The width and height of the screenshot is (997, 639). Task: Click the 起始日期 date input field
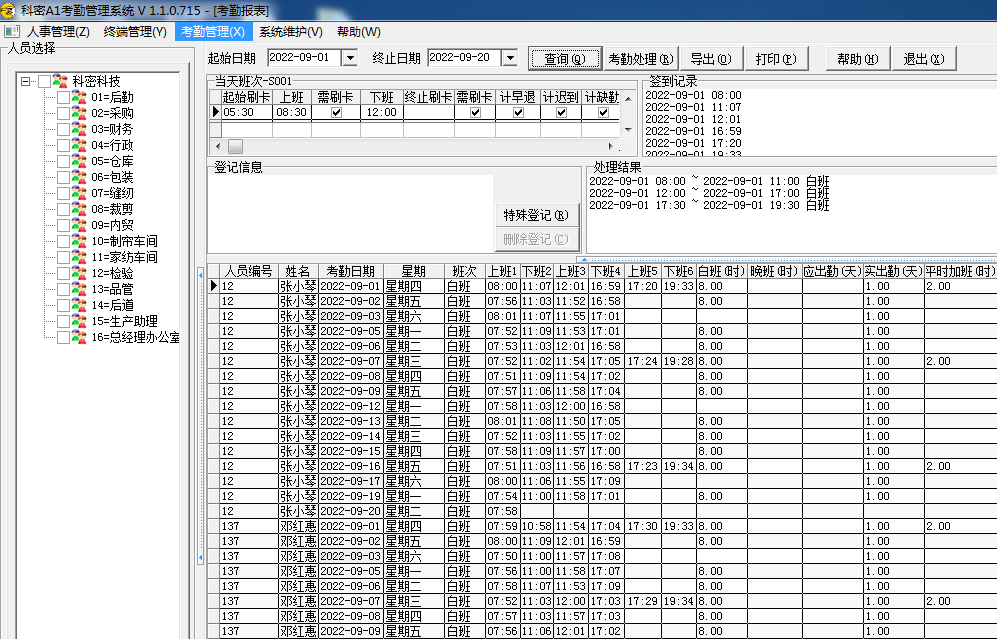305,58
